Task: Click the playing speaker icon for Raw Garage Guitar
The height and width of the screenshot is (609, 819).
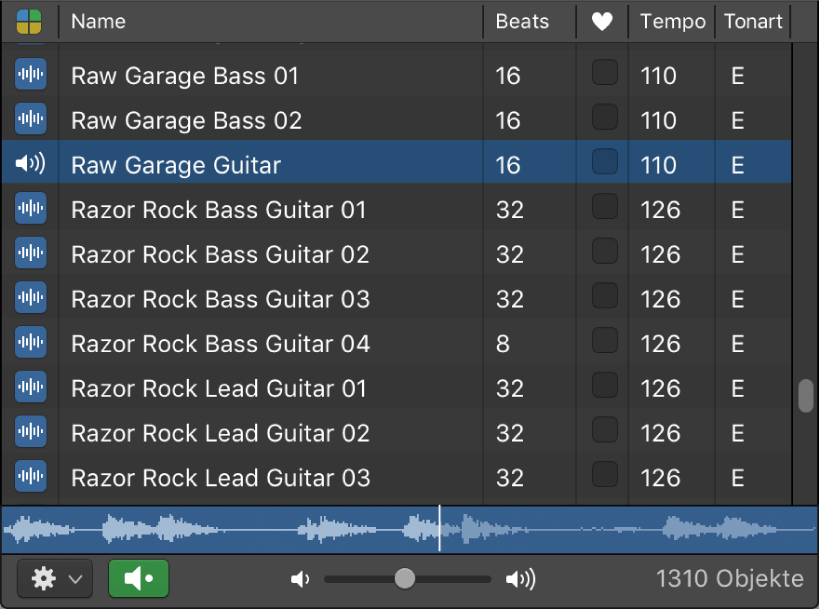Action: coord(31,164)
